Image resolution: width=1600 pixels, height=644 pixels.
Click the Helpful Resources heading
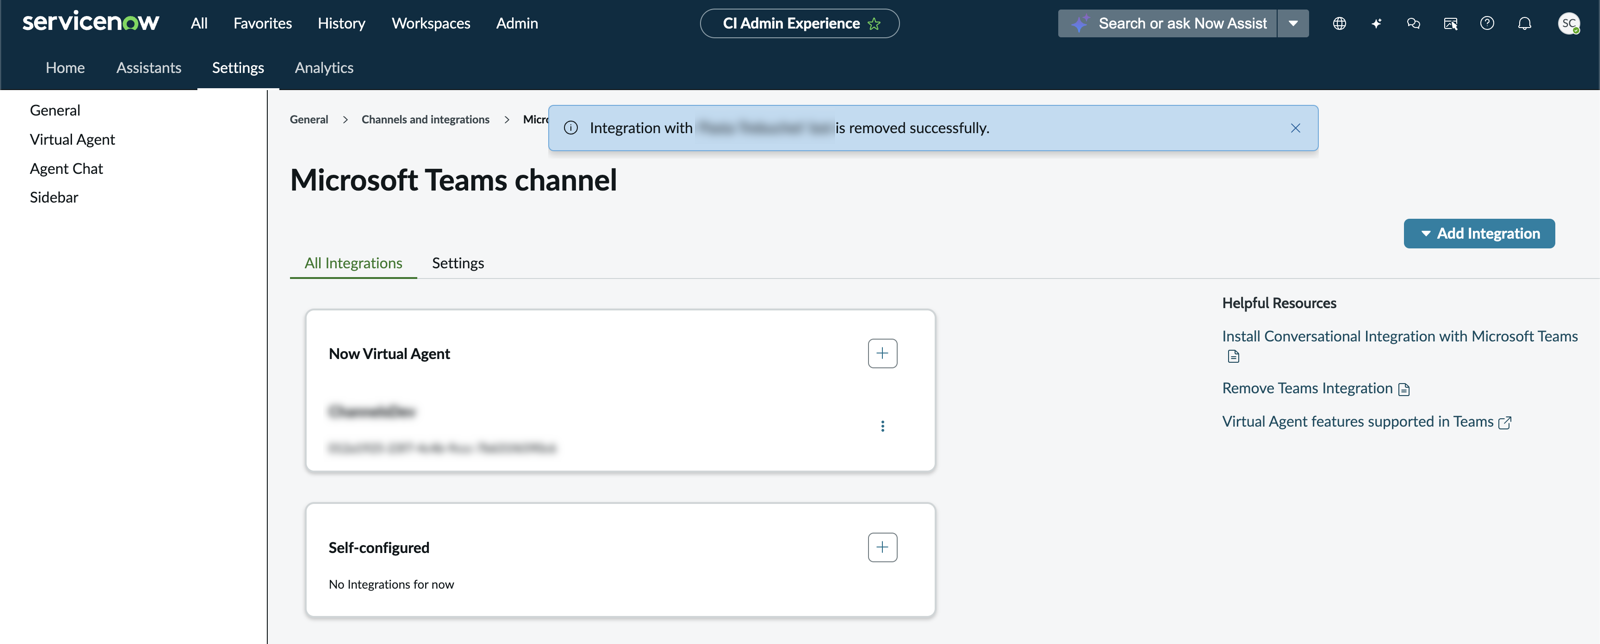tap(1279, 303)
